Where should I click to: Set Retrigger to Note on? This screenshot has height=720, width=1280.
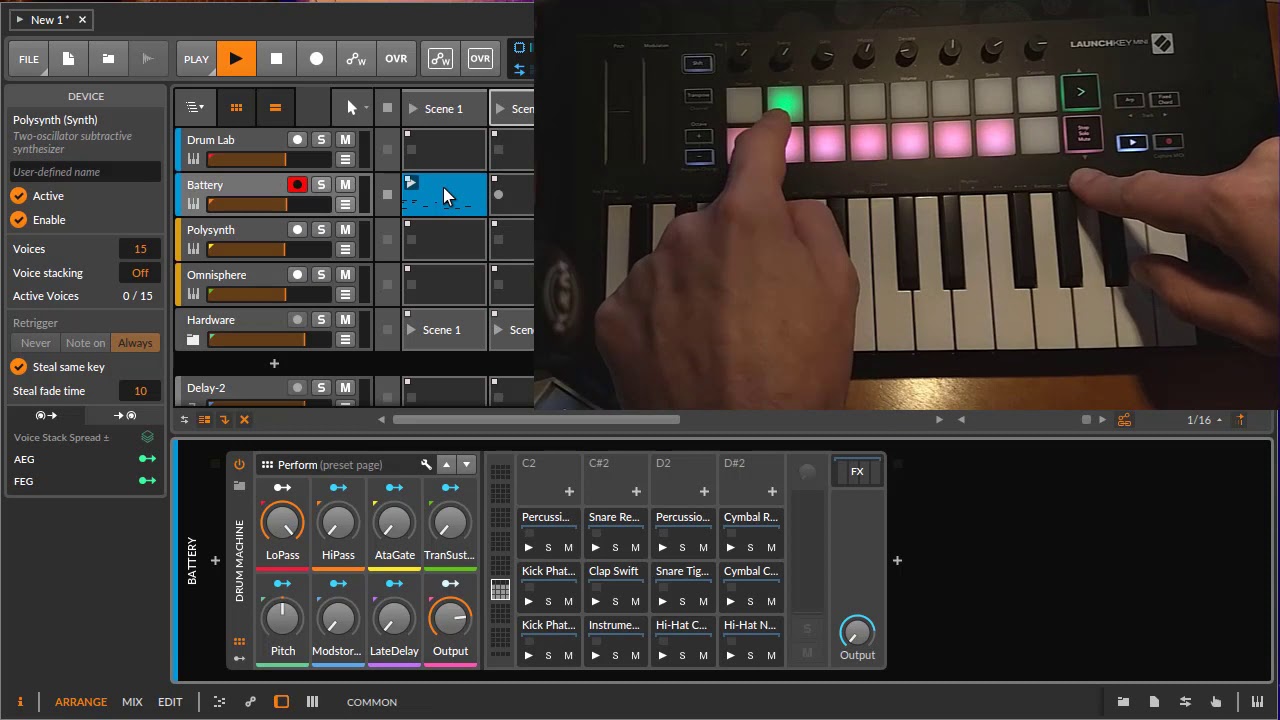click(x=85, y=343)
